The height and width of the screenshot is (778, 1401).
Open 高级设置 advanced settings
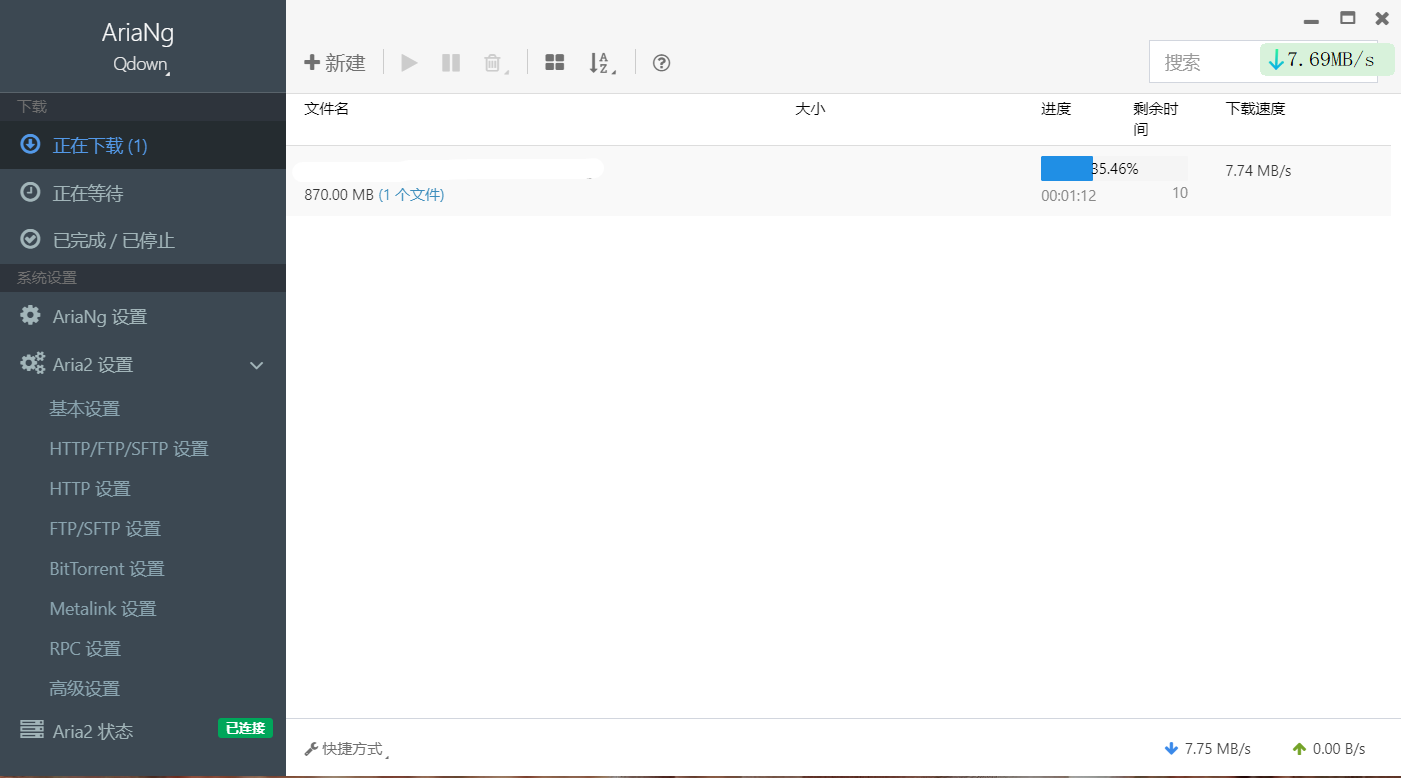click(85, 689)
